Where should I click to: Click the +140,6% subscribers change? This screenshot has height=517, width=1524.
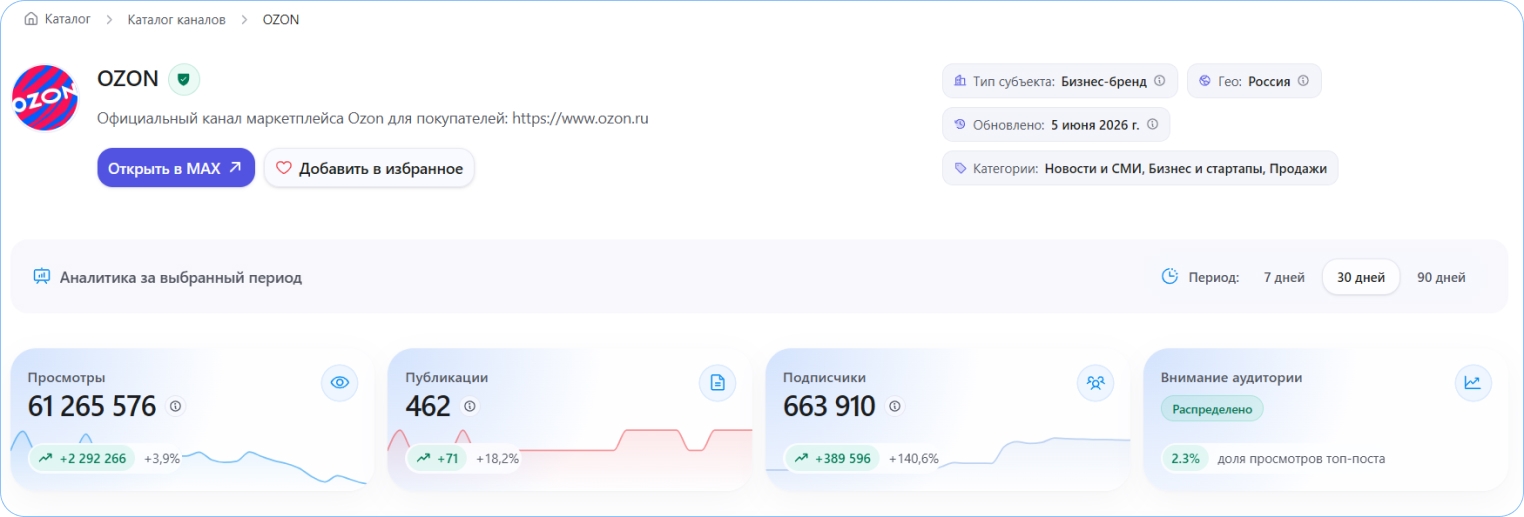coord(914,459)
